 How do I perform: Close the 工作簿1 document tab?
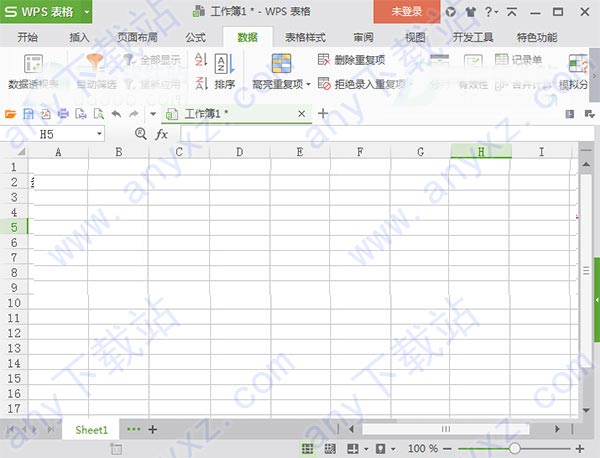[x=302, y=114]
